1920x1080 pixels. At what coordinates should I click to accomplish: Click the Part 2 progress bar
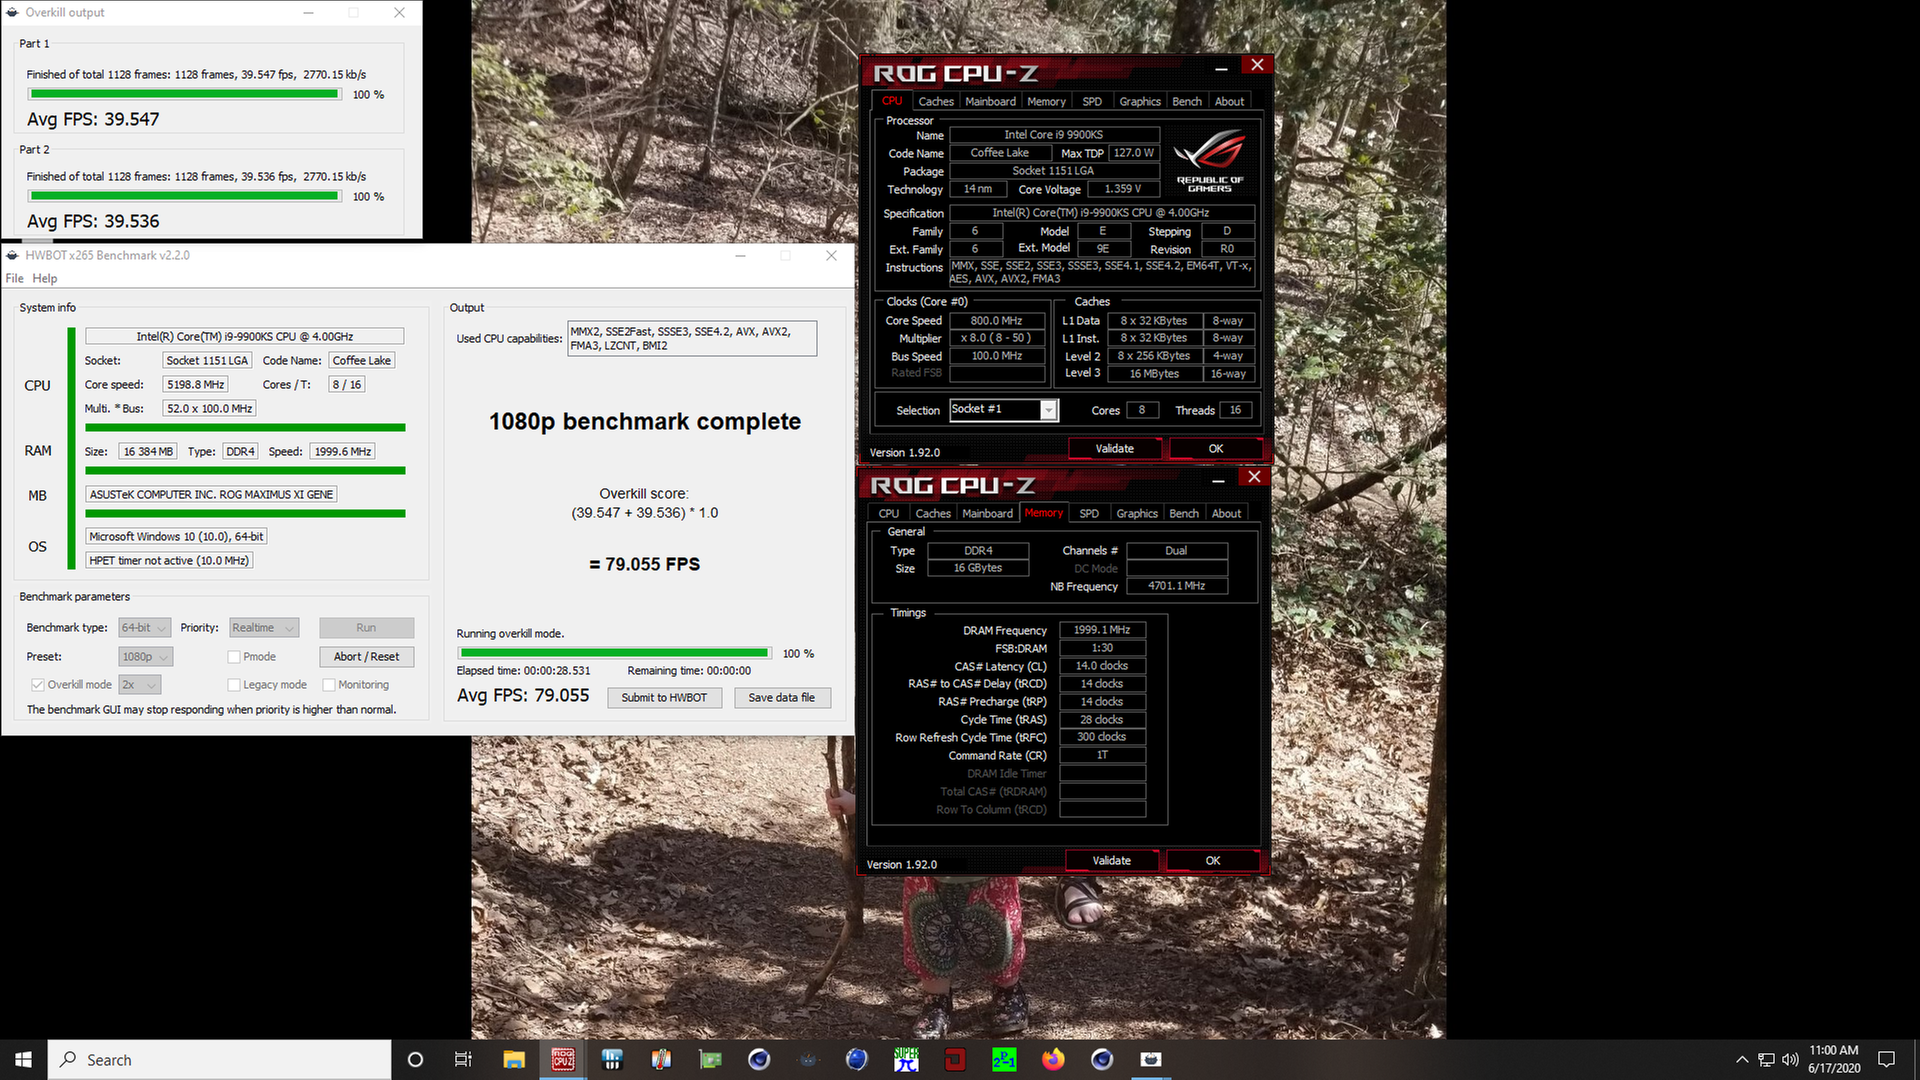point(184,196)
